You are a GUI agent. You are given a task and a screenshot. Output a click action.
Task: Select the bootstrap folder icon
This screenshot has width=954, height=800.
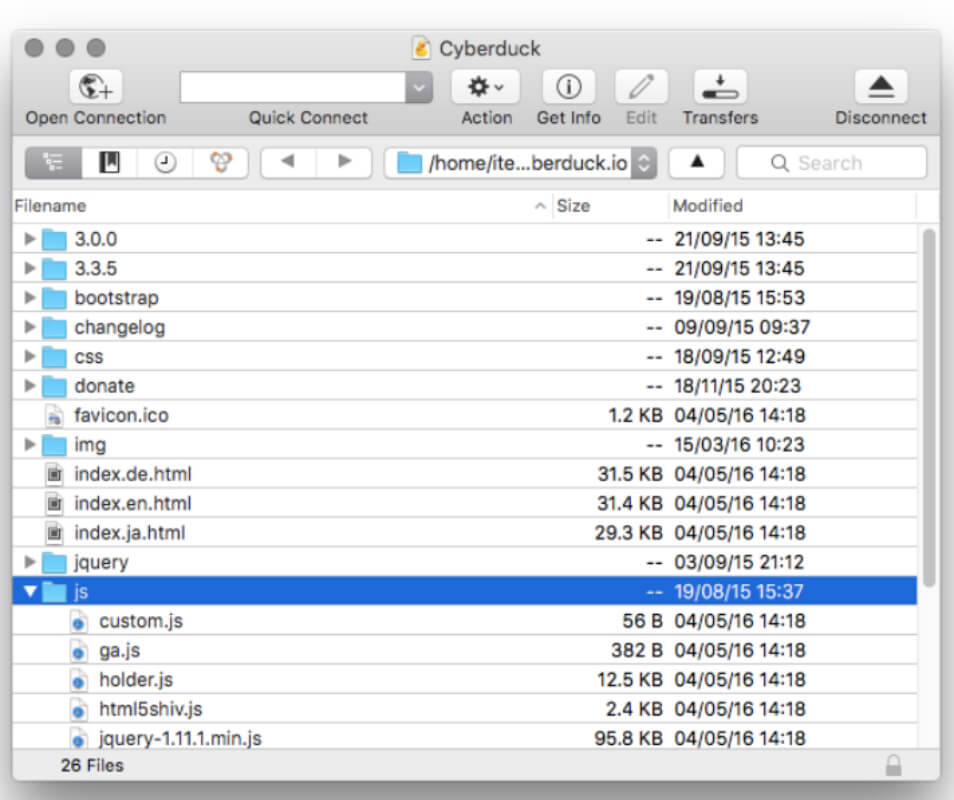click(54, 298)
